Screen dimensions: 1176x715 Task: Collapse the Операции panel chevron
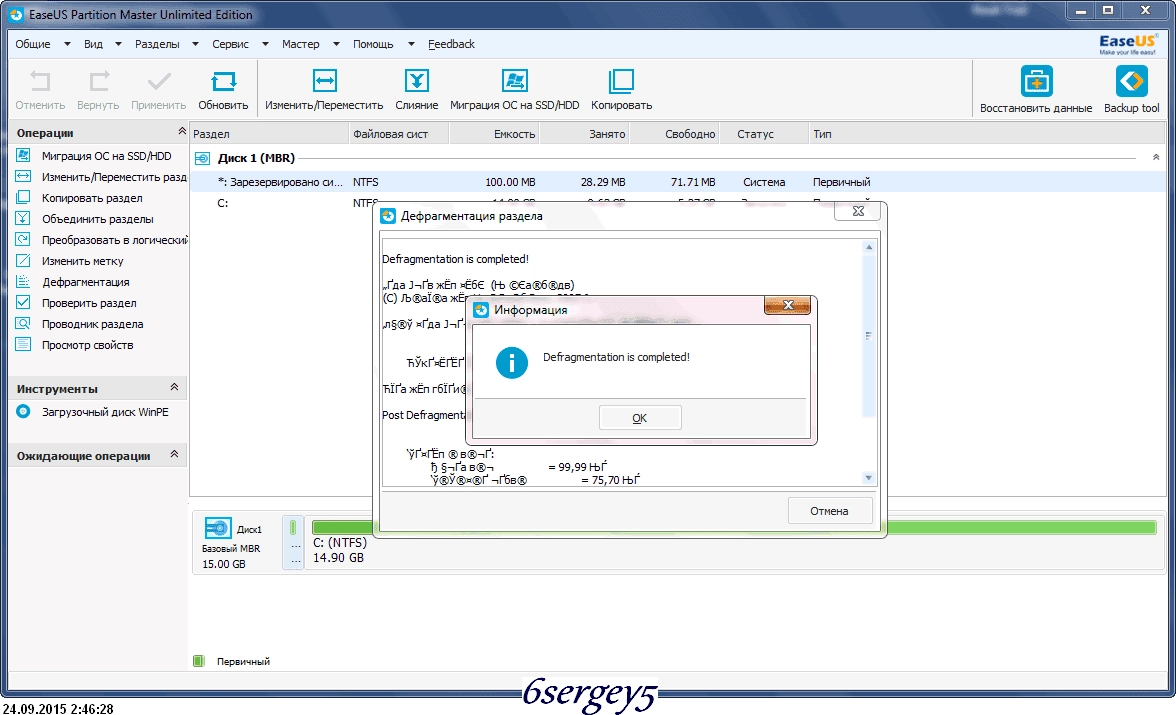tap(182, 131)
